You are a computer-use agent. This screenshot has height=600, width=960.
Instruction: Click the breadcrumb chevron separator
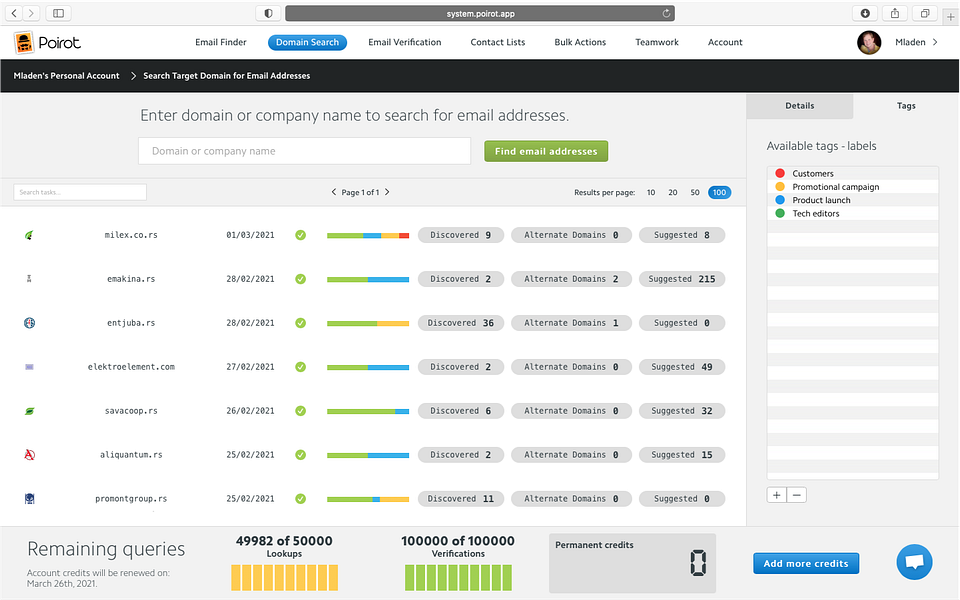click(133, 76)
